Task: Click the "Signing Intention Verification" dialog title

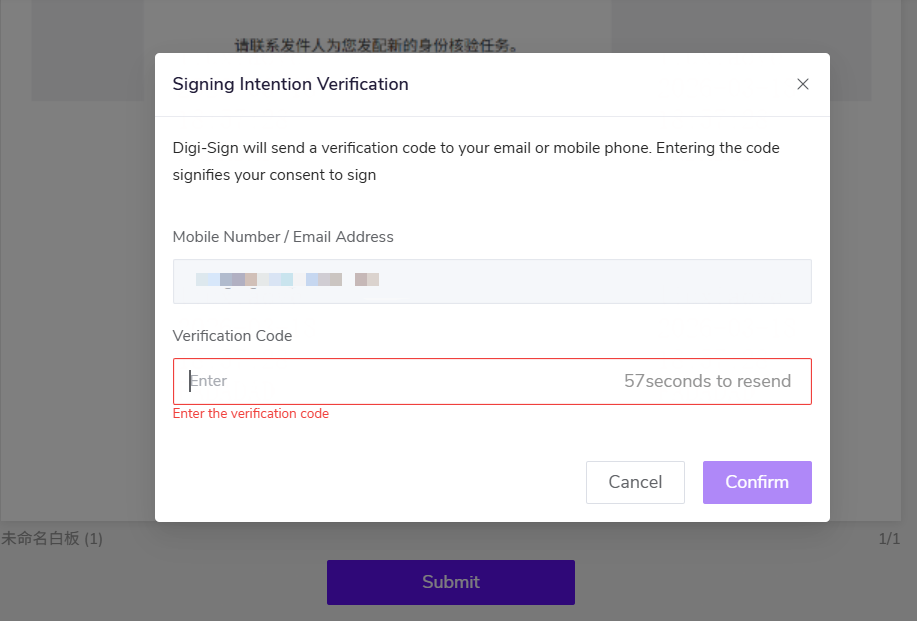Action: point(290,84)
